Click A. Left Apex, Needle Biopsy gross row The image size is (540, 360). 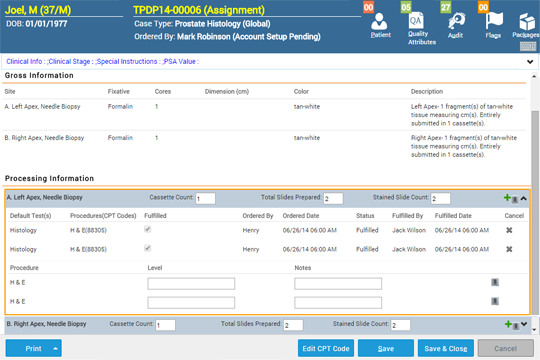click(x=264, y=115)
